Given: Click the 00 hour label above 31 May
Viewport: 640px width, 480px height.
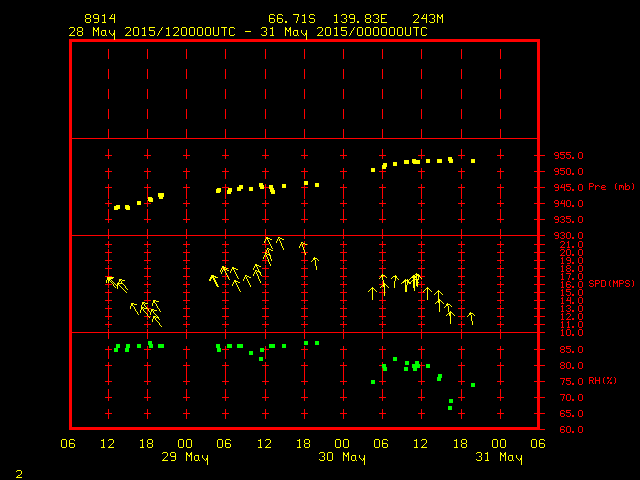Looking at the screenshot, I should pyautogui.click(x=499, y=444).
